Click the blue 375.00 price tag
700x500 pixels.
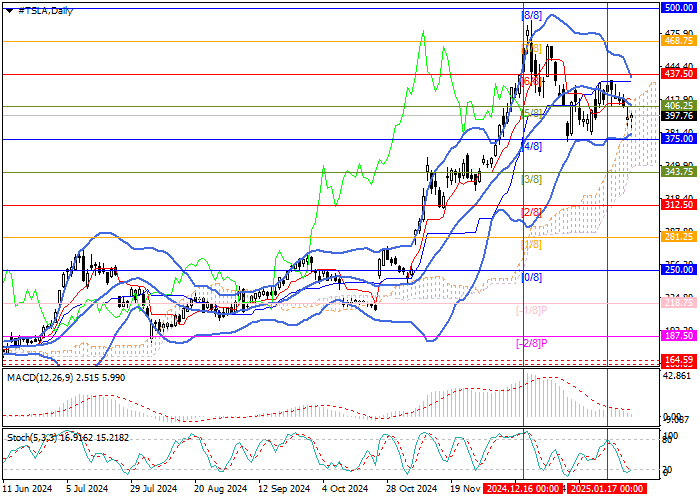pyautogui.click(x=679, y=140)
